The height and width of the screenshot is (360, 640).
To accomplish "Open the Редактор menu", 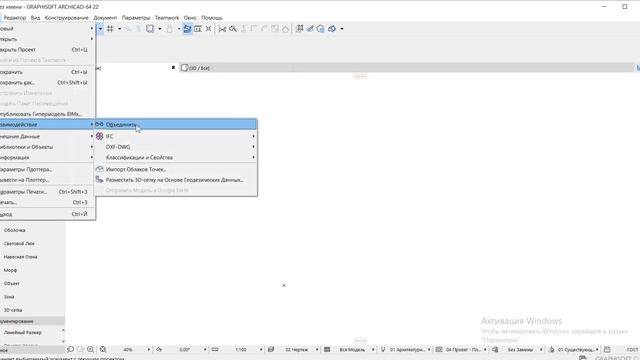I will pyautogui.click(x=15, y=18).
